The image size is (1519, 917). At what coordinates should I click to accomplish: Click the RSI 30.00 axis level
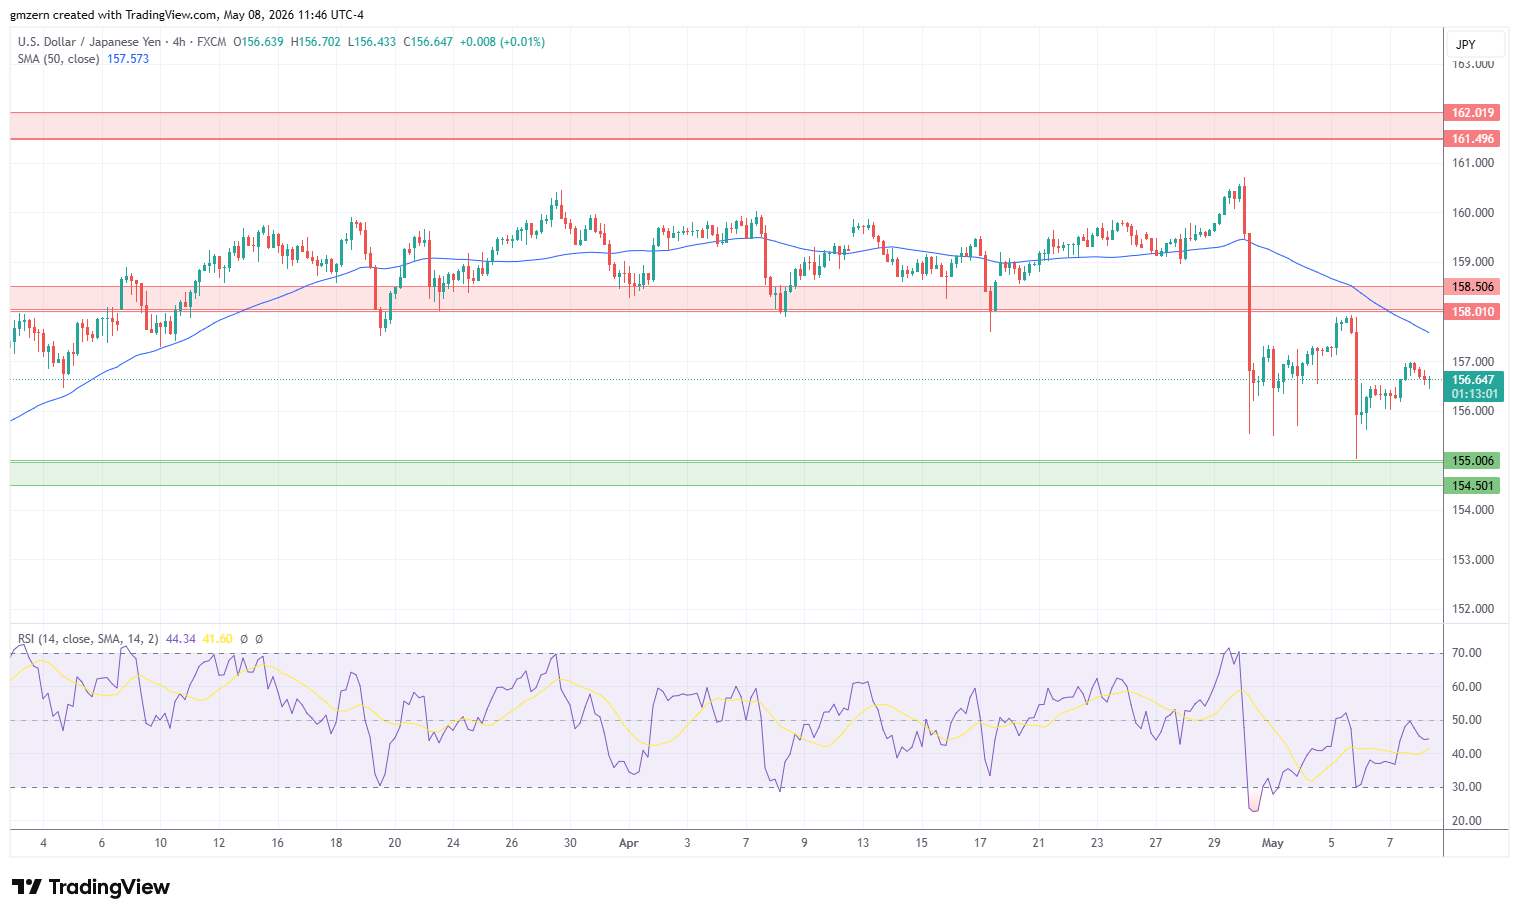pyautogui.click(x=1467, y=787)
